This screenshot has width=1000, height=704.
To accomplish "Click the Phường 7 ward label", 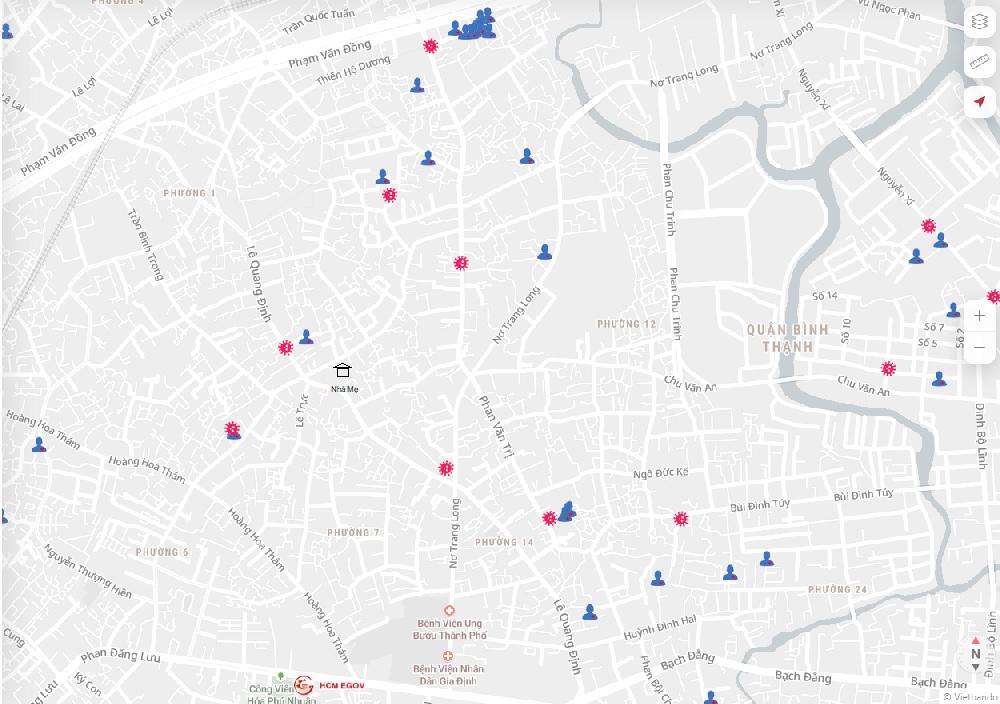I will point(353,532).
